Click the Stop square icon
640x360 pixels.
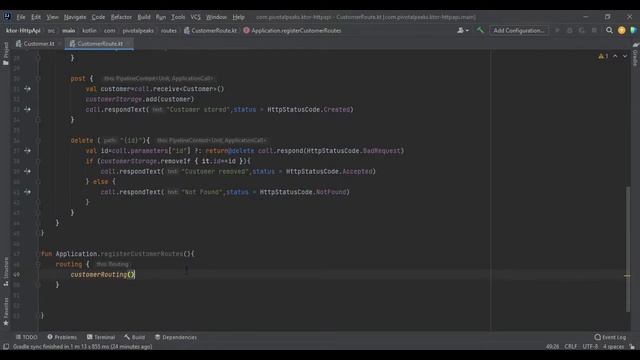(594, 30)
